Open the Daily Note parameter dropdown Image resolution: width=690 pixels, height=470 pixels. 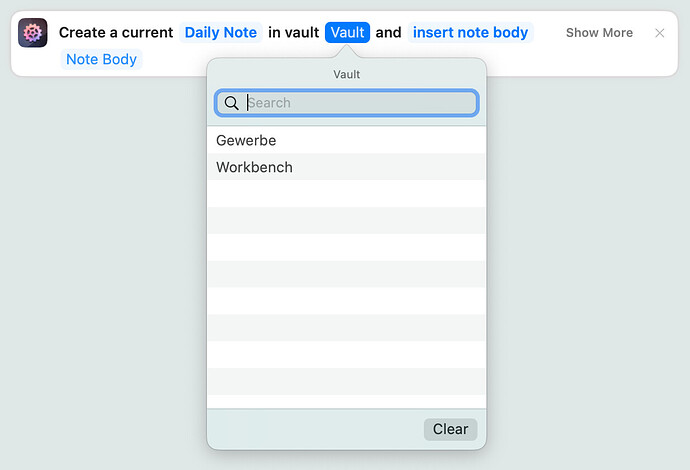click(x=221, y=33)
